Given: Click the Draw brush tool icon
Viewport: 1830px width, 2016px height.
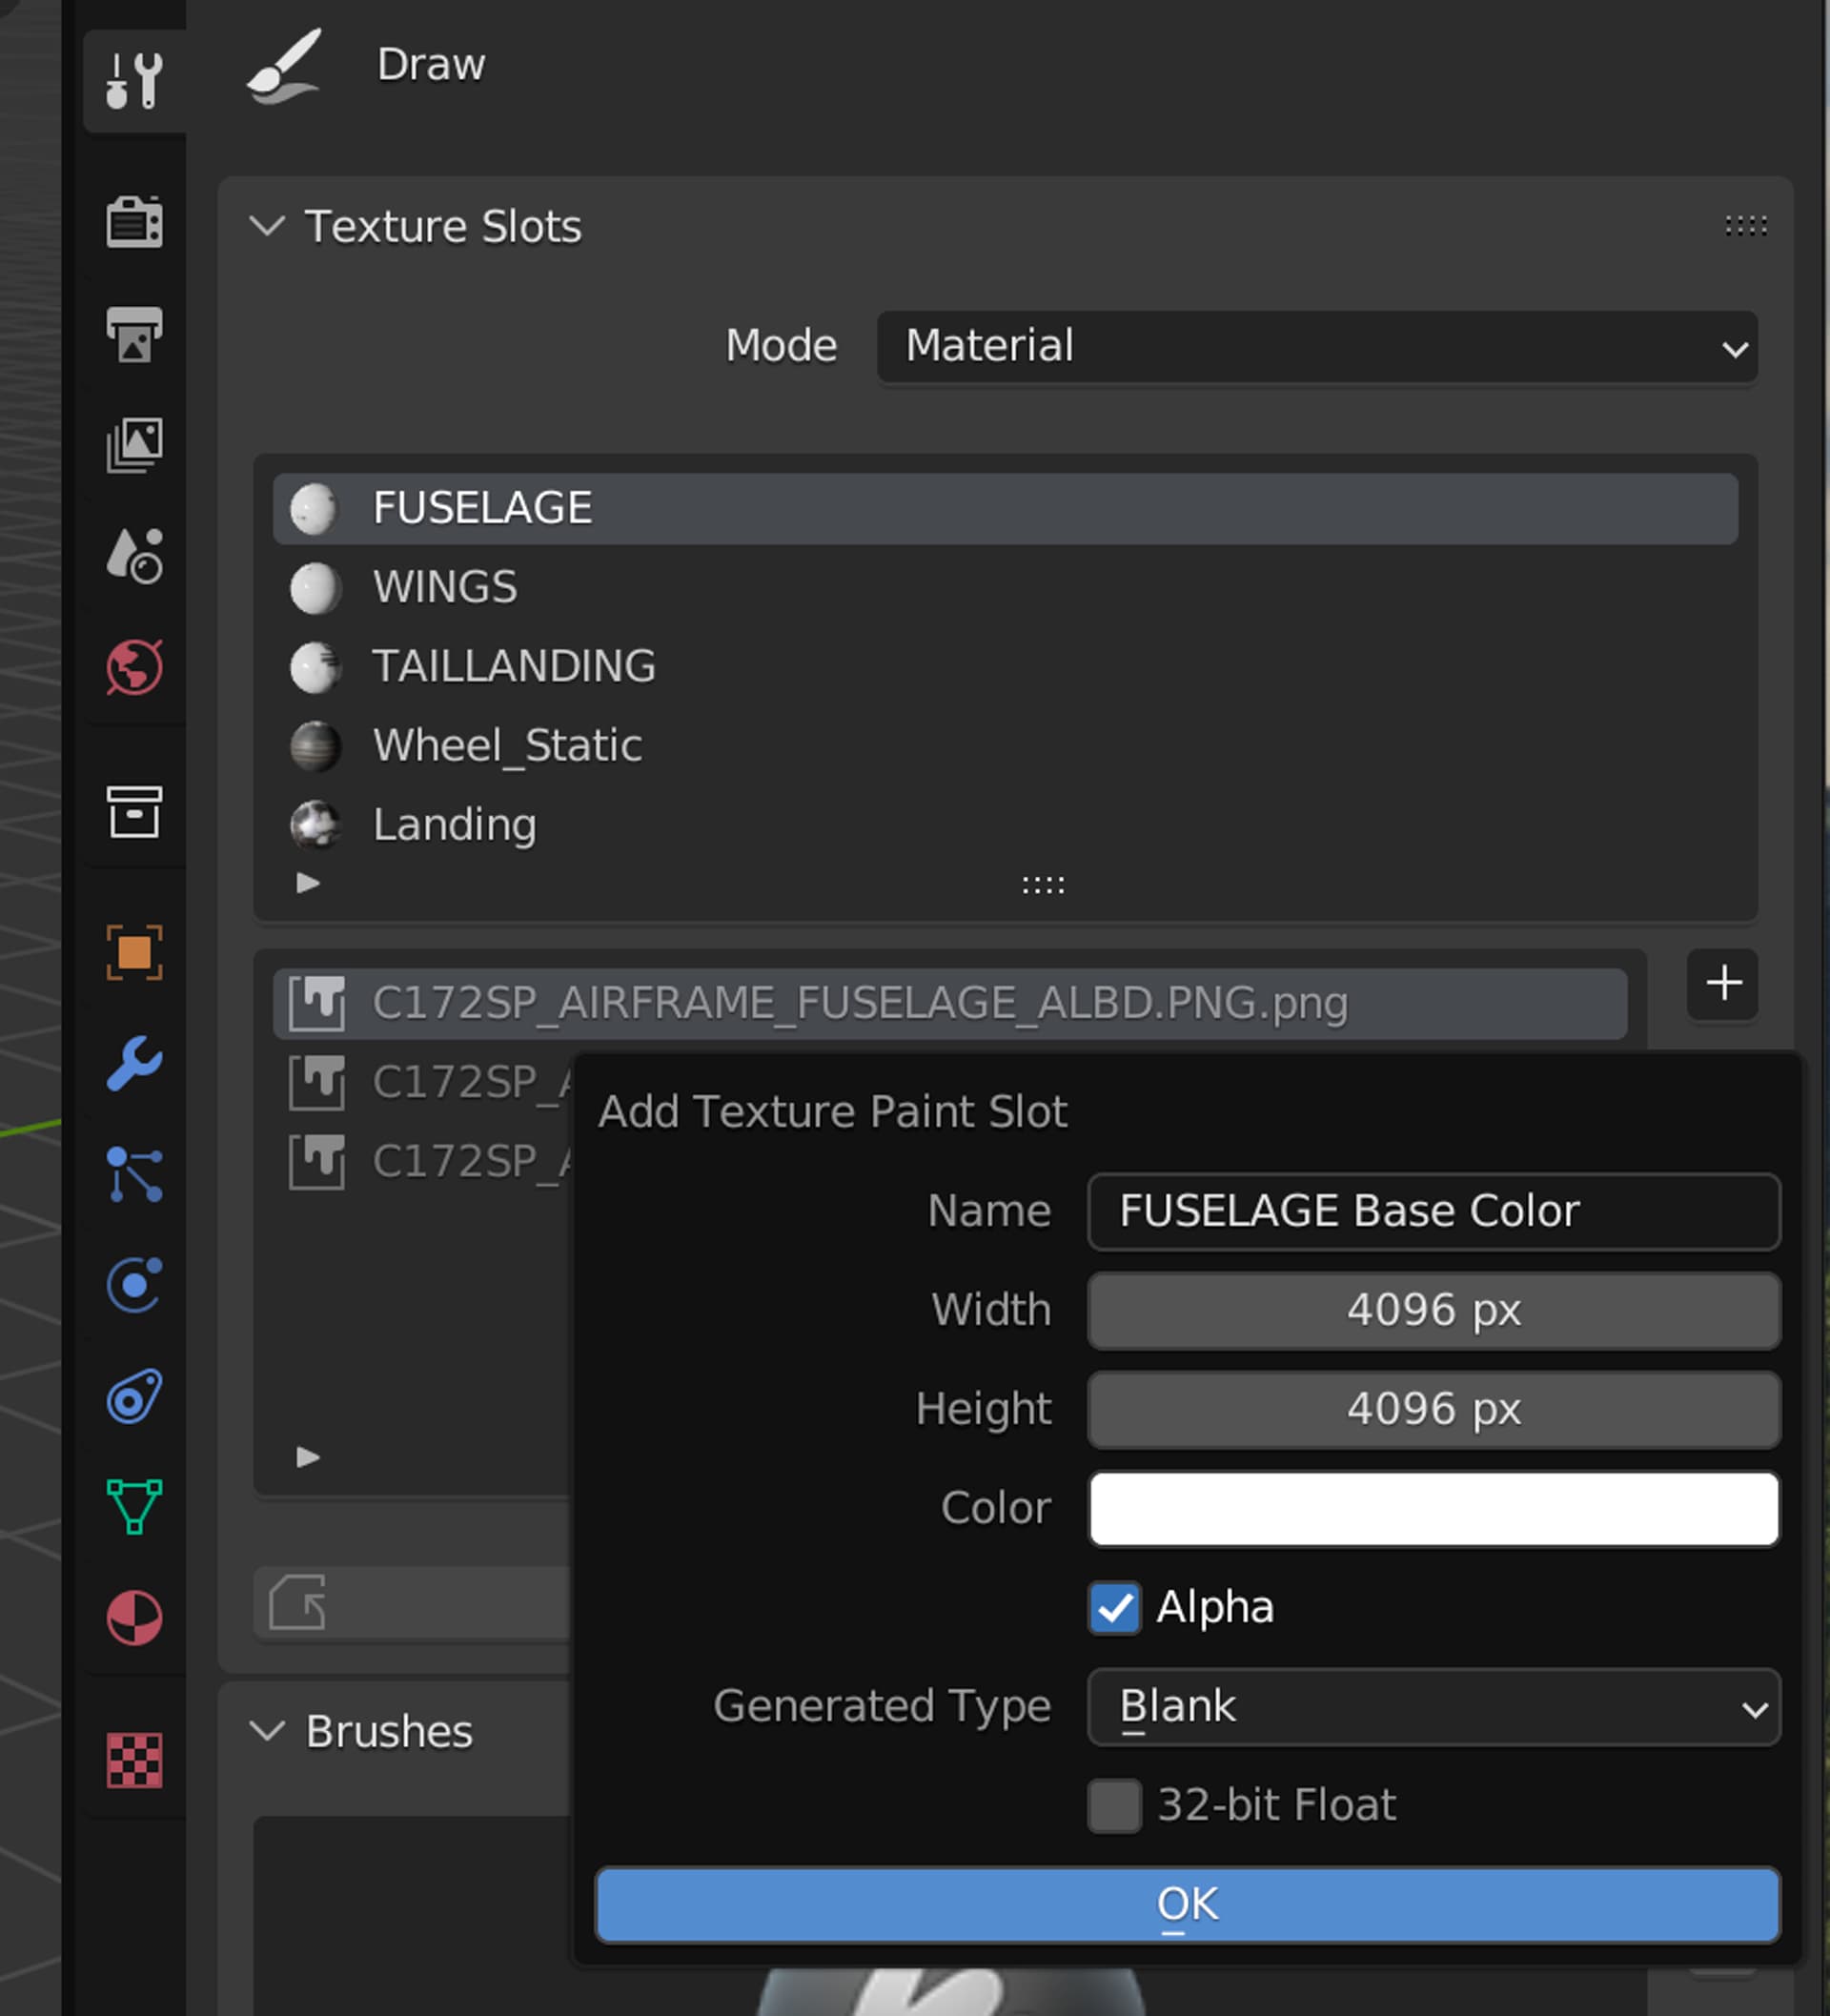Looking at the screenshot, I should (285, 66).
